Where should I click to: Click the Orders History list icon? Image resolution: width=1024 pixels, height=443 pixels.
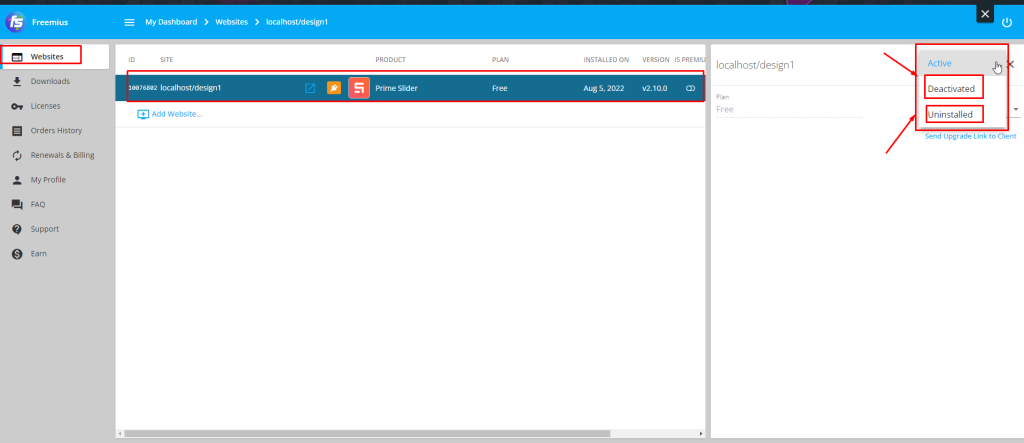(x=18, y=131)
